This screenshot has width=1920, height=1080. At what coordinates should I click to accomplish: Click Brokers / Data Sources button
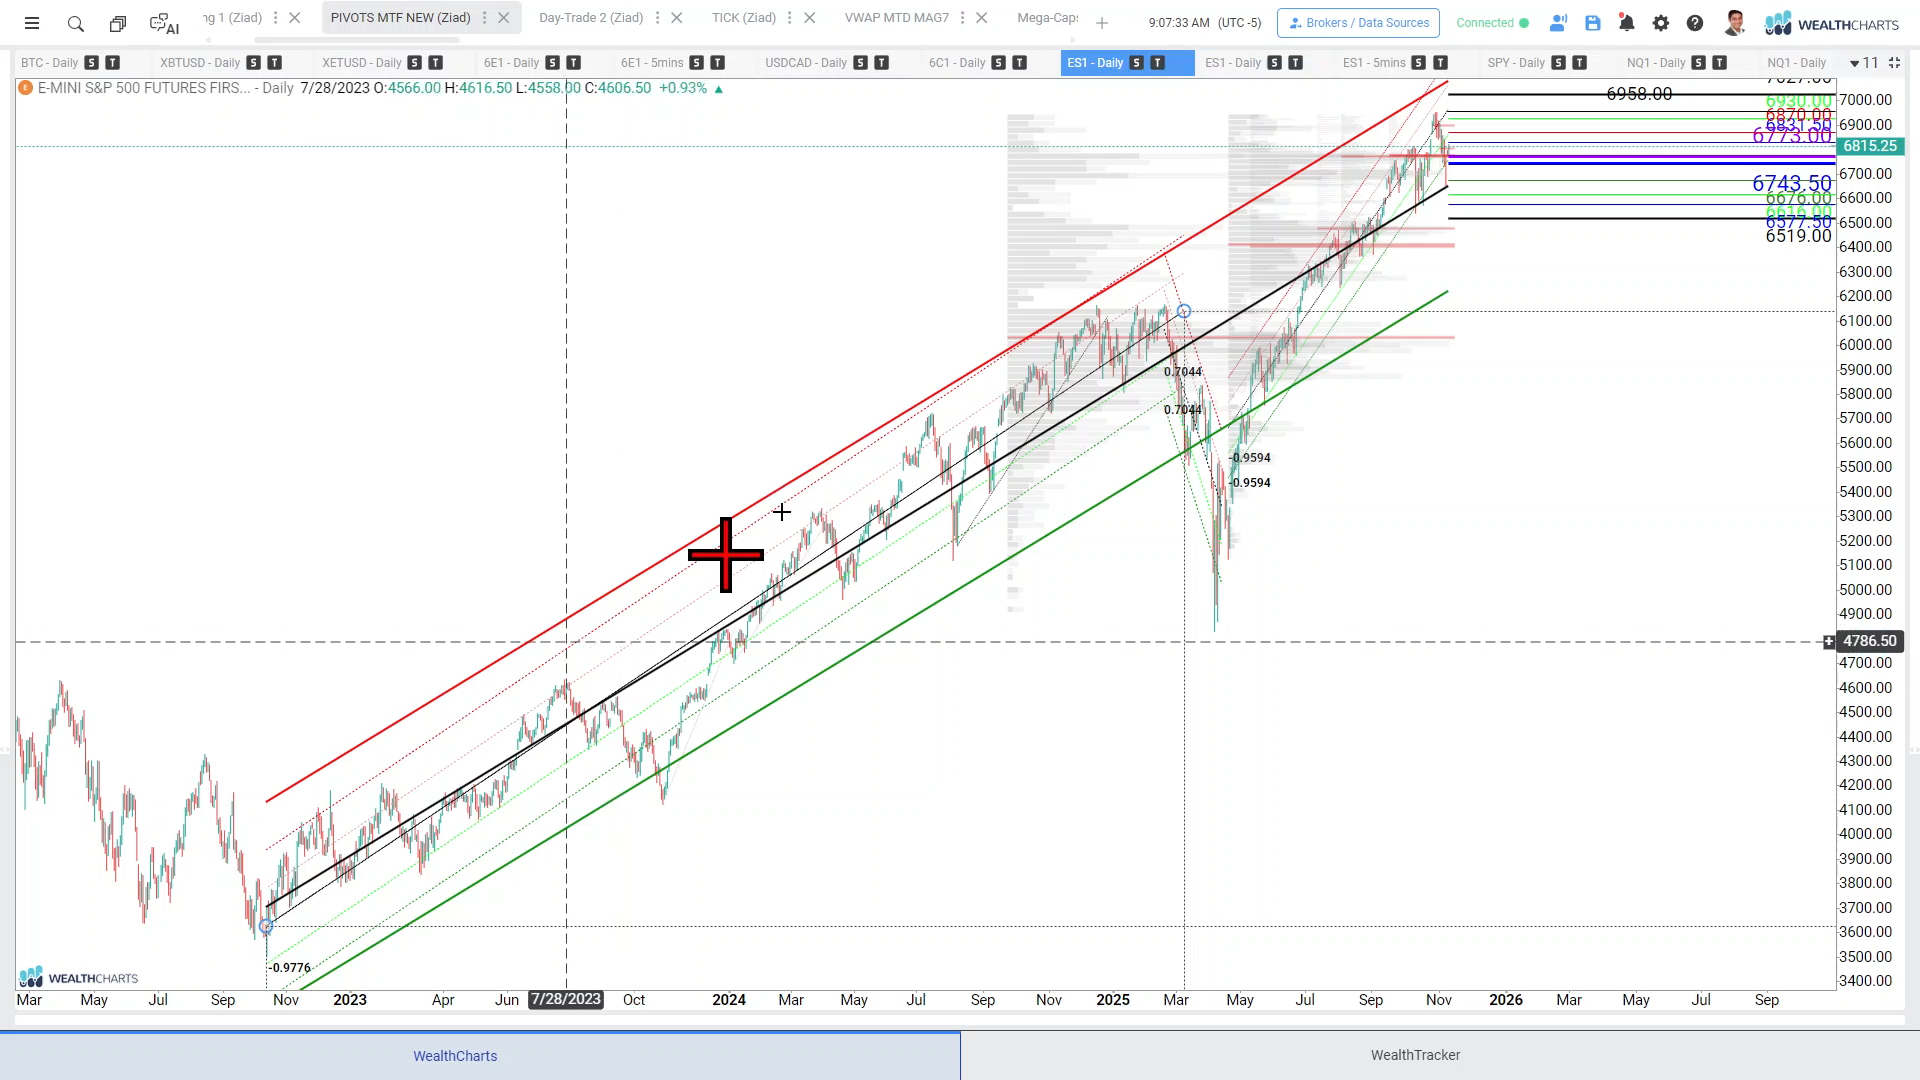click(1358, 23)
